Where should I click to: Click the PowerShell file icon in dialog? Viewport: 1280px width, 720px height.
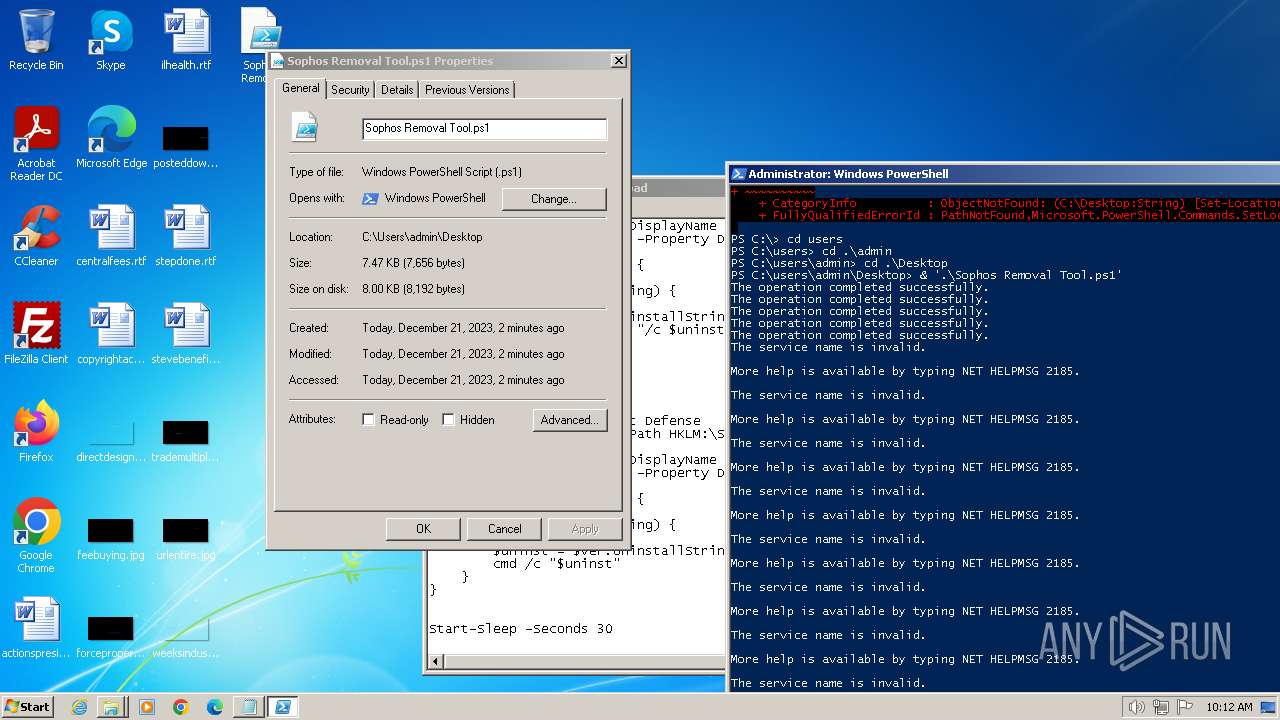point(305,128)
